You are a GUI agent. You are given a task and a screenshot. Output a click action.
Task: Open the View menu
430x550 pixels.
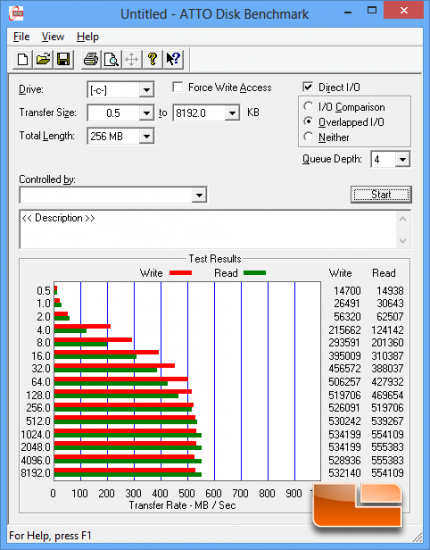pos(53,36)
